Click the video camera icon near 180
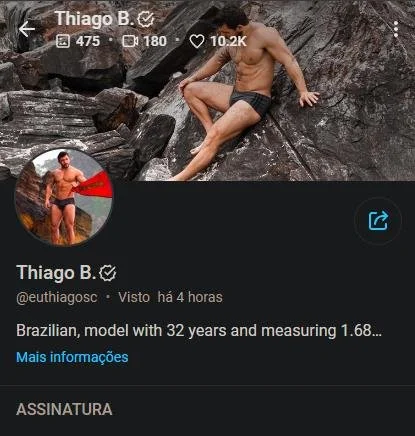The width and height of the screenshot is (415, 436). 130,41
